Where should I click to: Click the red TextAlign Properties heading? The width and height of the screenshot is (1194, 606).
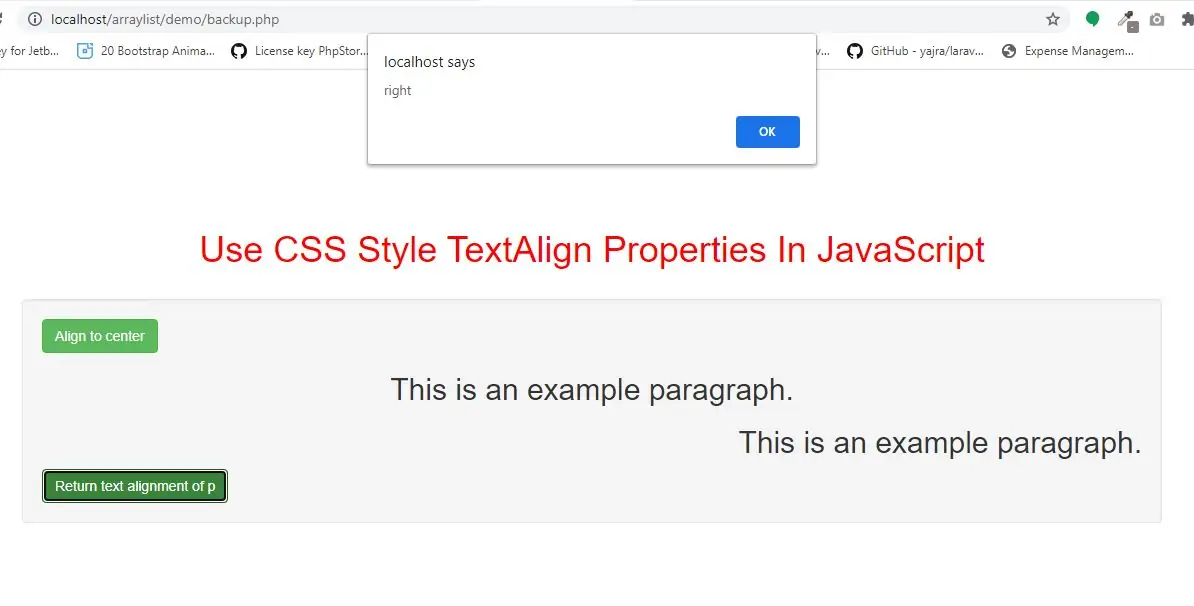[592, 250]
